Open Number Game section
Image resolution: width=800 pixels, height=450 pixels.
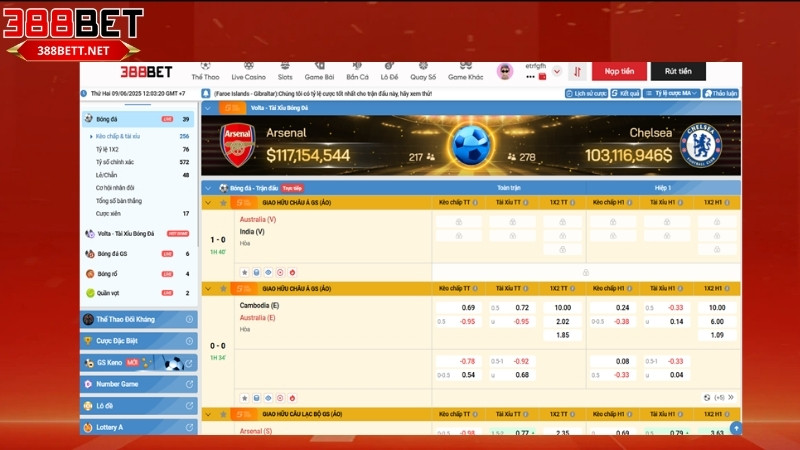(x=139, y=384)
